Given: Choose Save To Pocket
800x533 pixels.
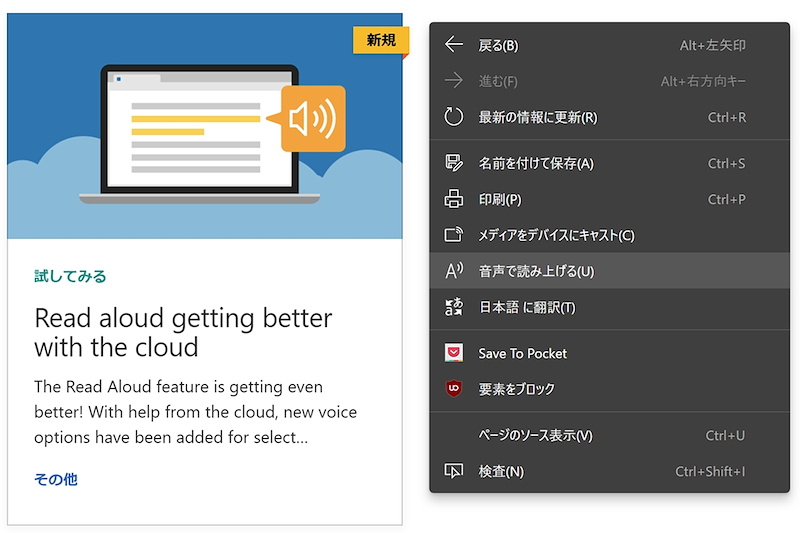Looking at the screenshot, I should click(x=609, y=353).
